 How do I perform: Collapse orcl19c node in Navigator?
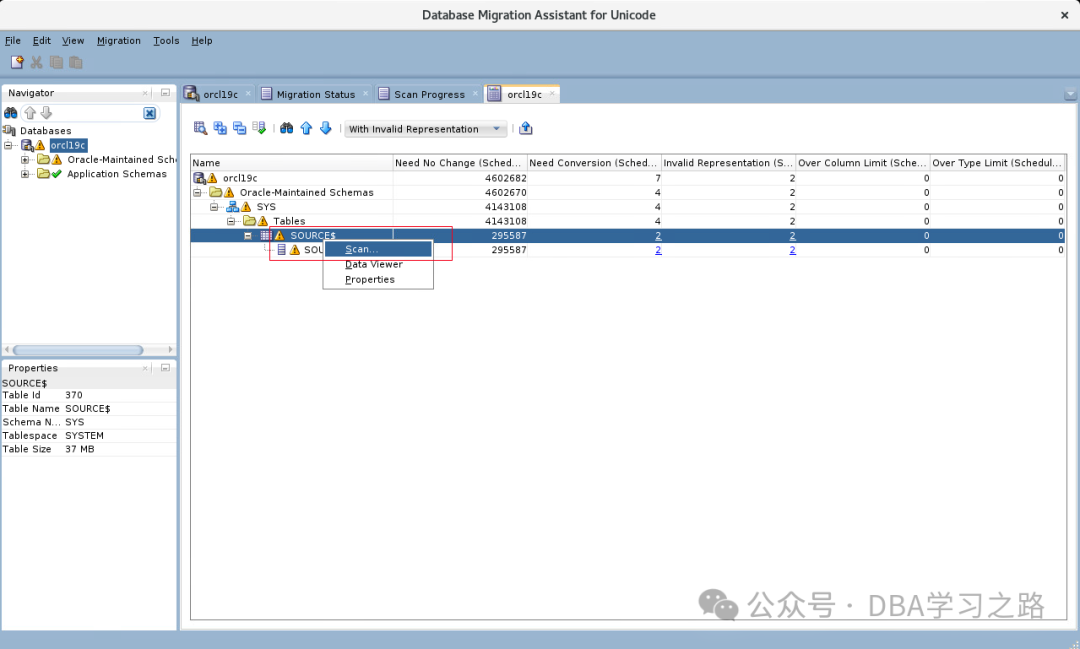tap(8, 145)
